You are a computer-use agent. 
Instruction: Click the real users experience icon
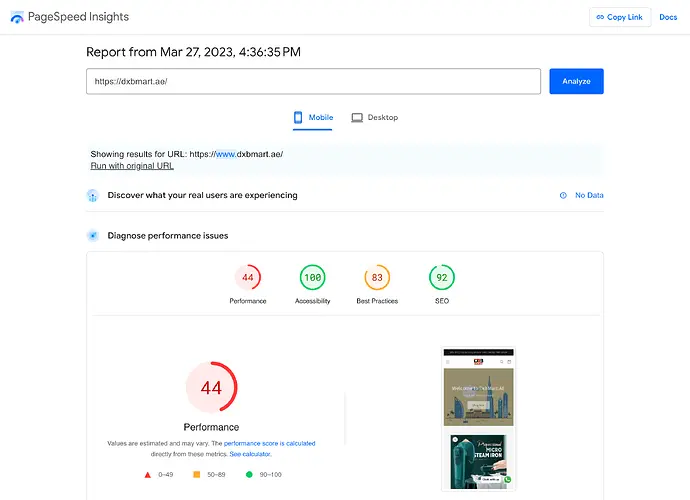[93, 195]
